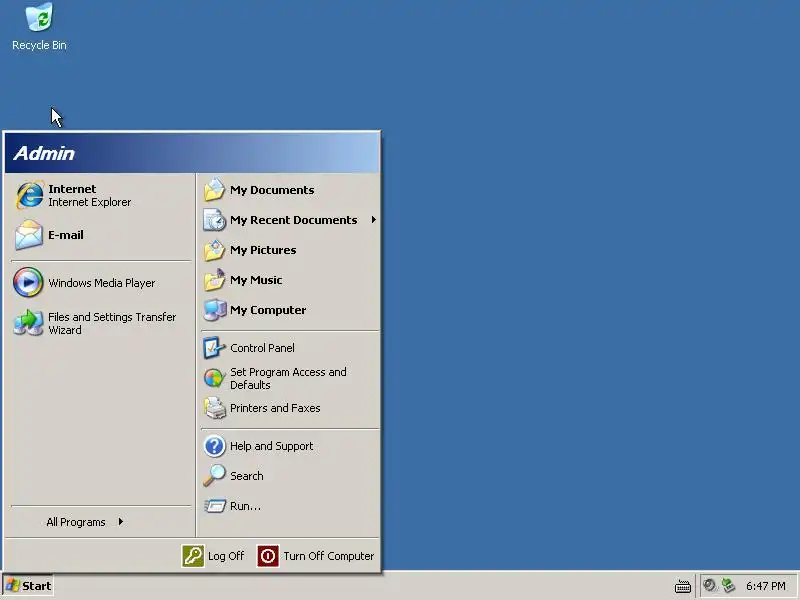Screen dimensions: 800x600
Task: Select the My Music menu entry text
Action: [x=256, y=280]
